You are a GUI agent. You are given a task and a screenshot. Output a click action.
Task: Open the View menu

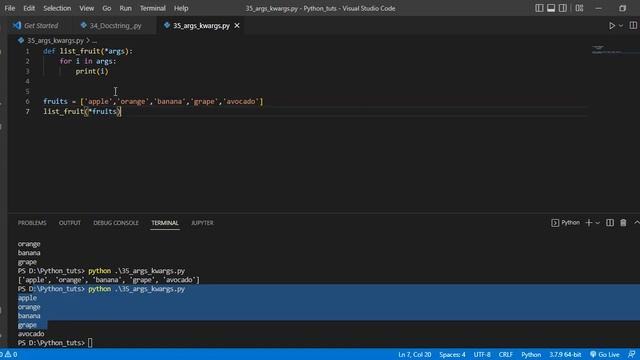86,8
